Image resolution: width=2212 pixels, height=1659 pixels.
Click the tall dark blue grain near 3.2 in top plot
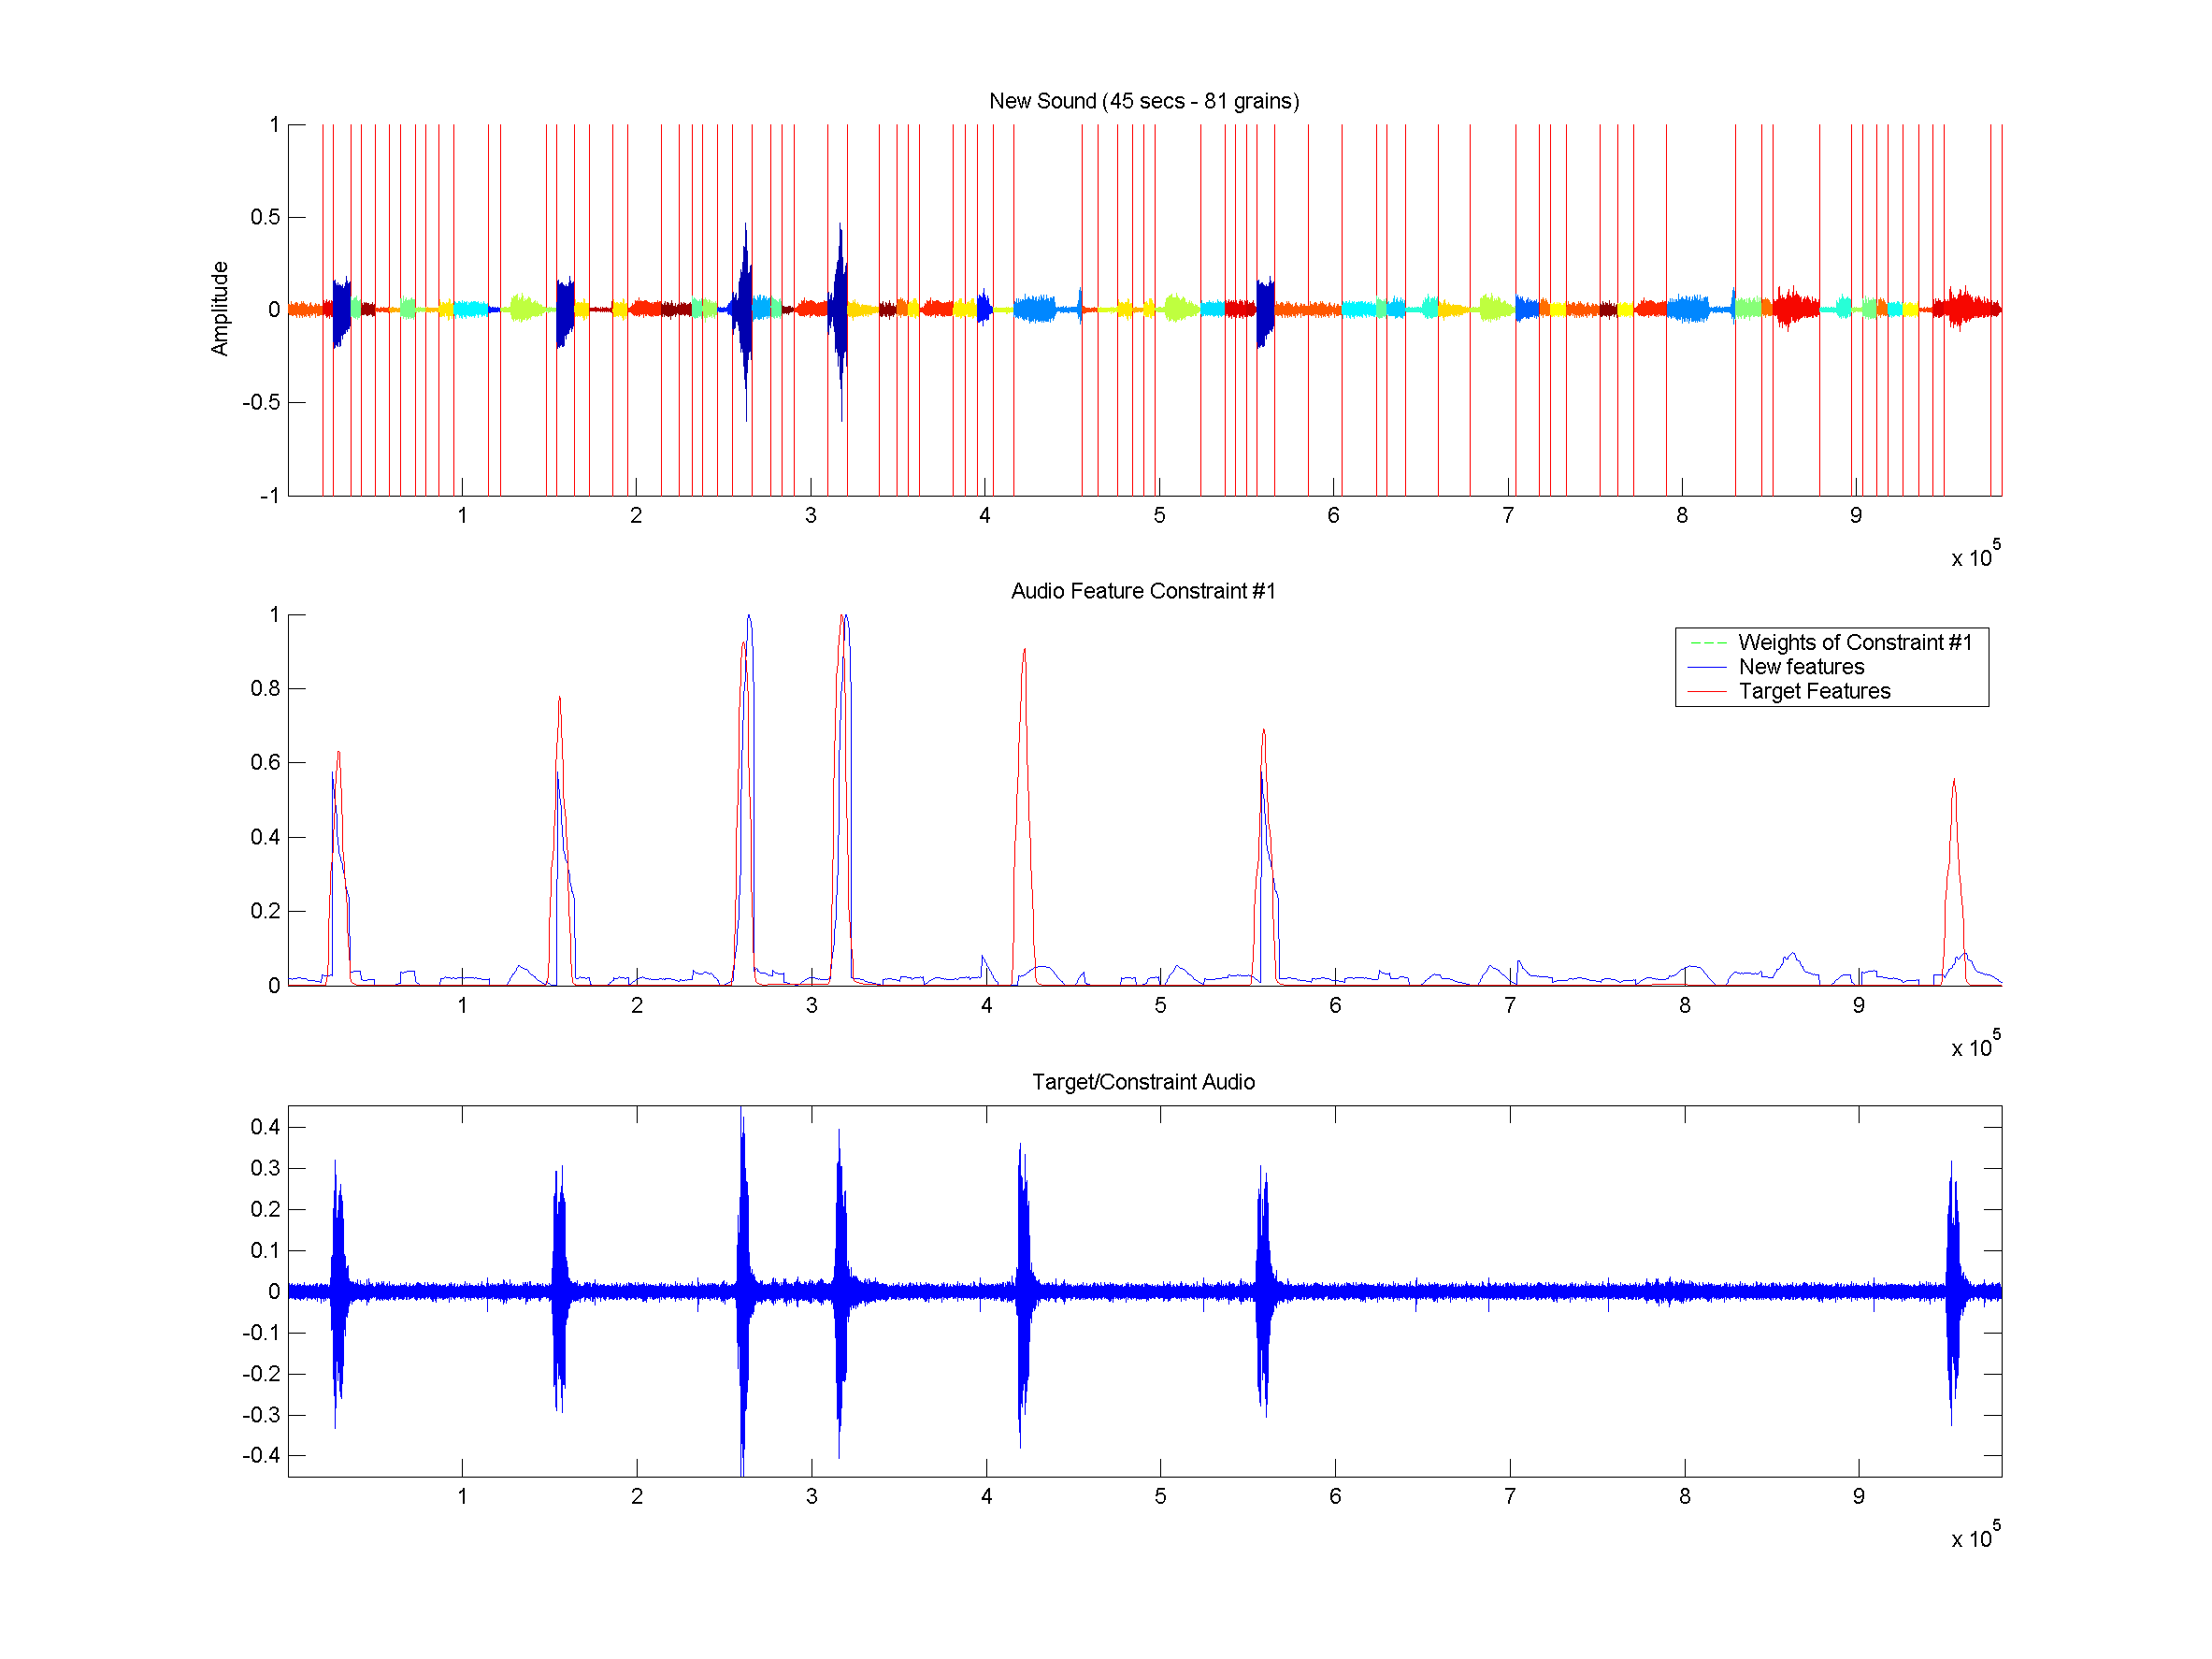click(840, 310)
